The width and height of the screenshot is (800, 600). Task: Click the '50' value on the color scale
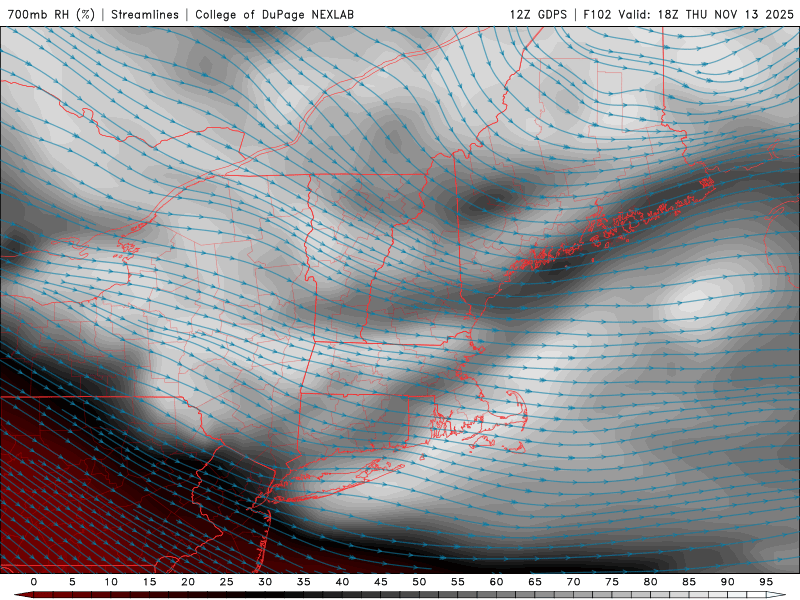point(419,582)
